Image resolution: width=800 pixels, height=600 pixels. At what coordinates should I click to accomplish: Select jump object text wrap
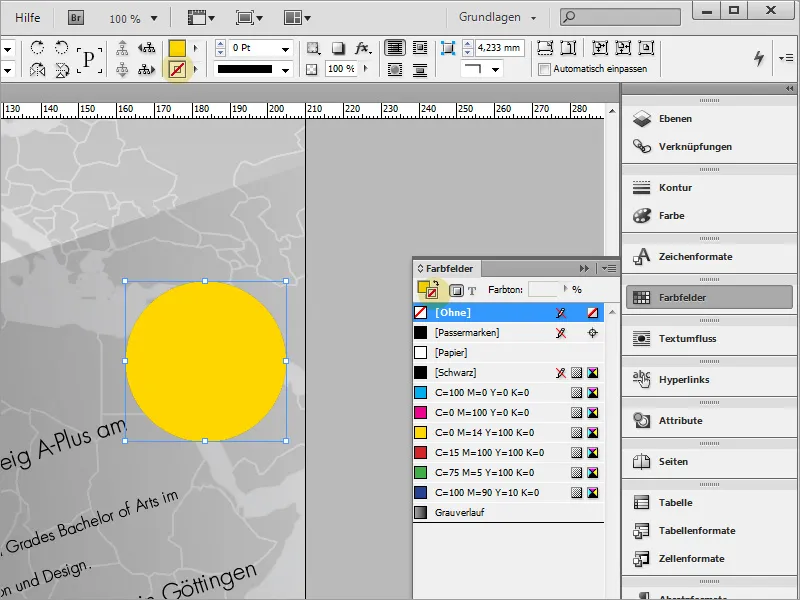click(420, 69)
